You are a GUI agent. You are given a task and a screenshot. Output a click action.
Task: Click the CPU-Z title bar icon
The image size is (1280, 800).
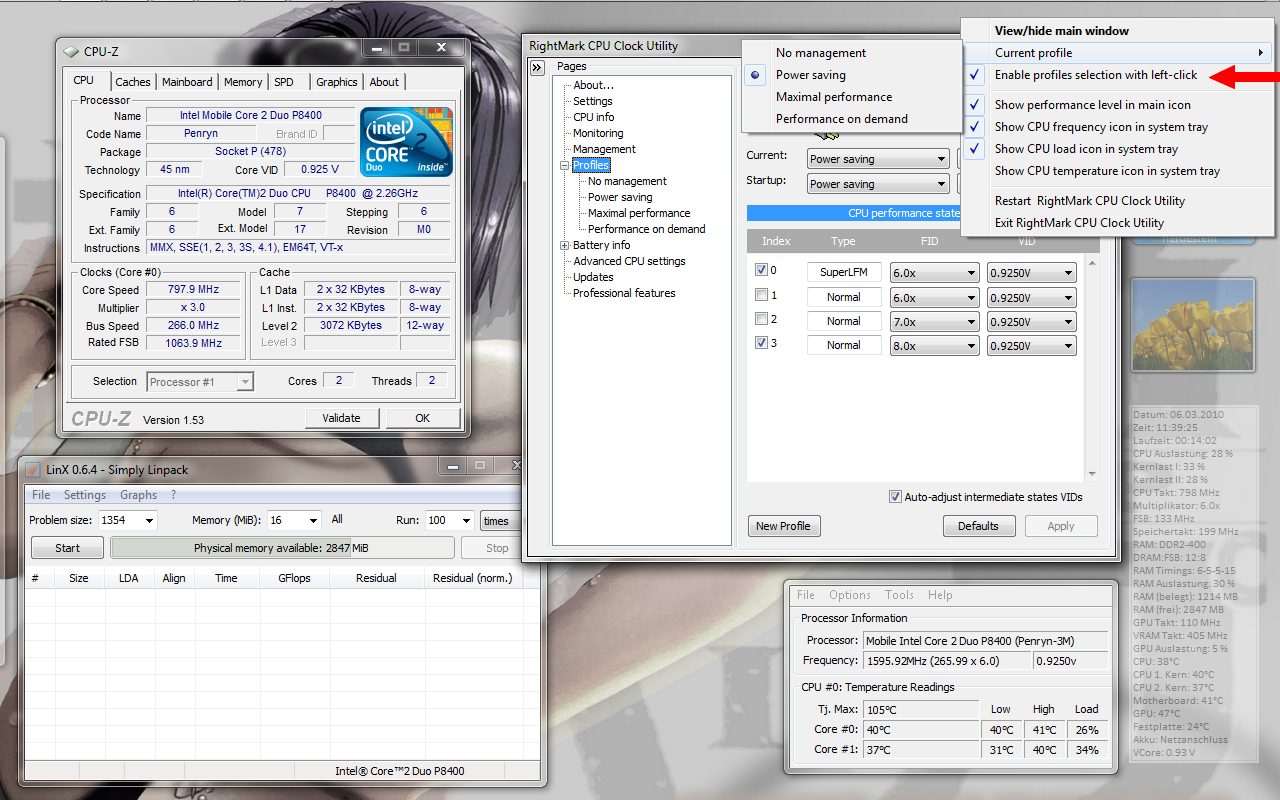(71, 52)
